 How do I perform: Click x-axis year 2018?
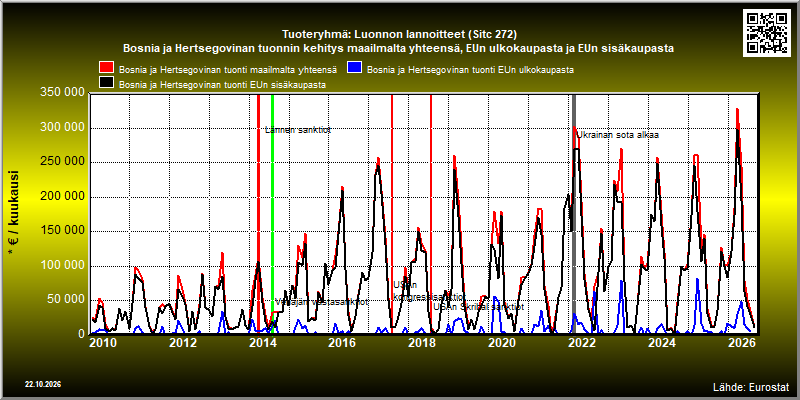[421, 343]
